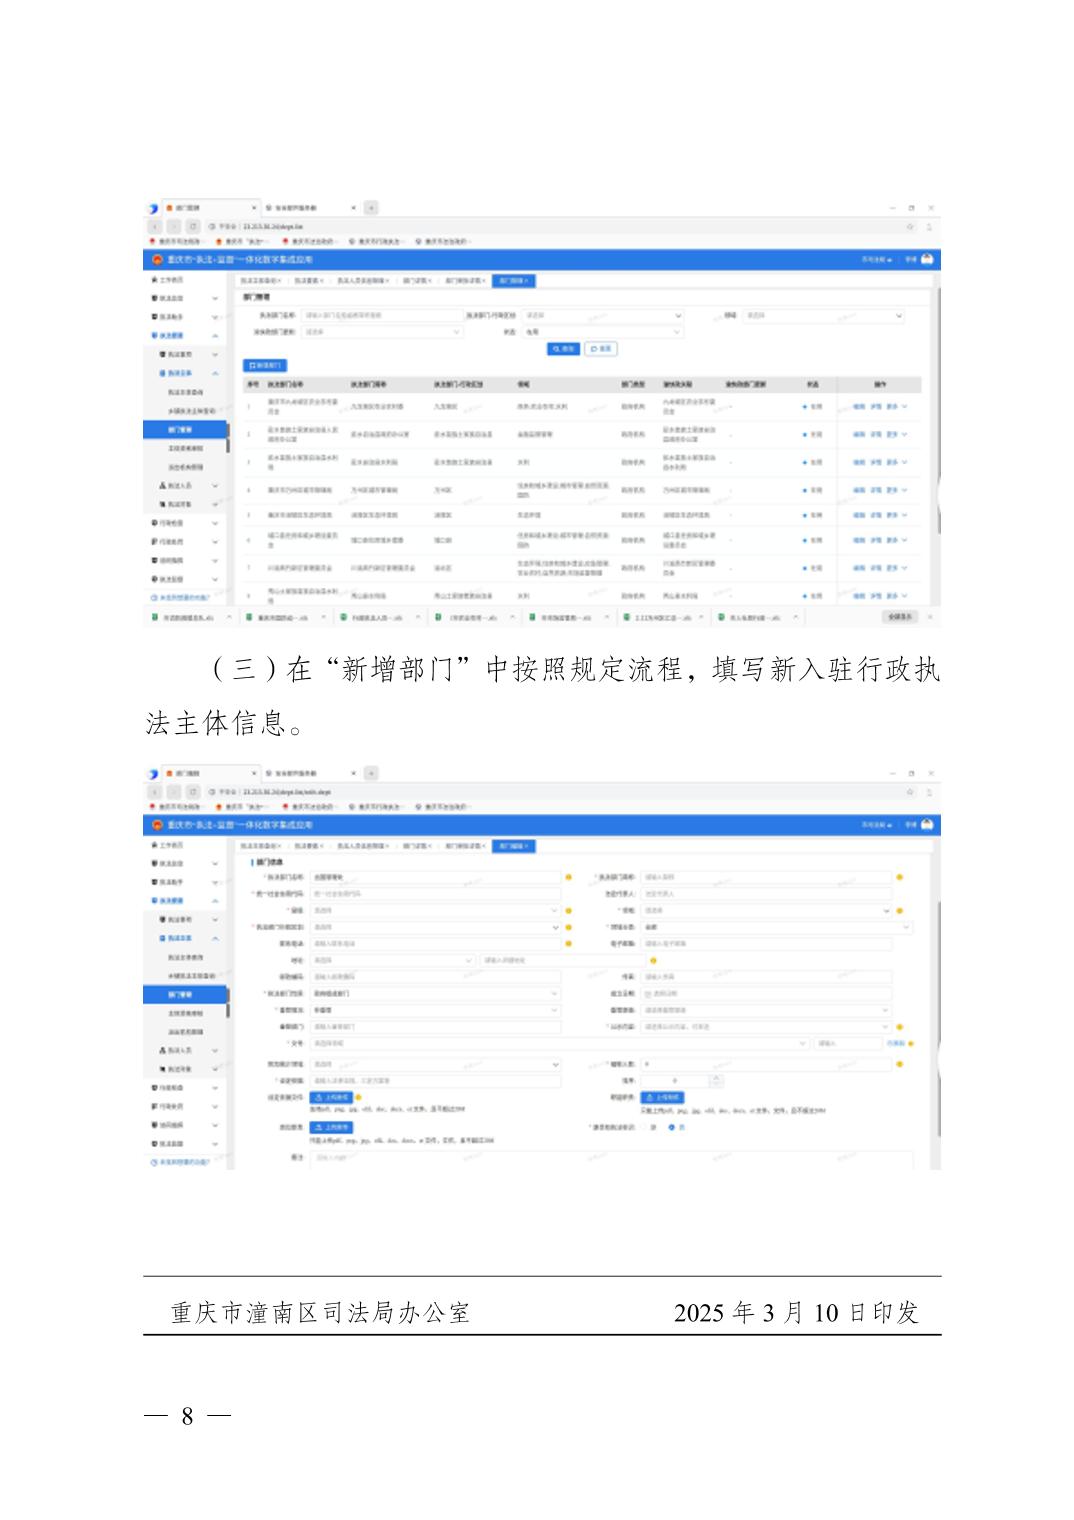Click the yellow hint icon beside the 执法部门名称 field
This screenshot has height=1520, width=1074.
[568, 878]
